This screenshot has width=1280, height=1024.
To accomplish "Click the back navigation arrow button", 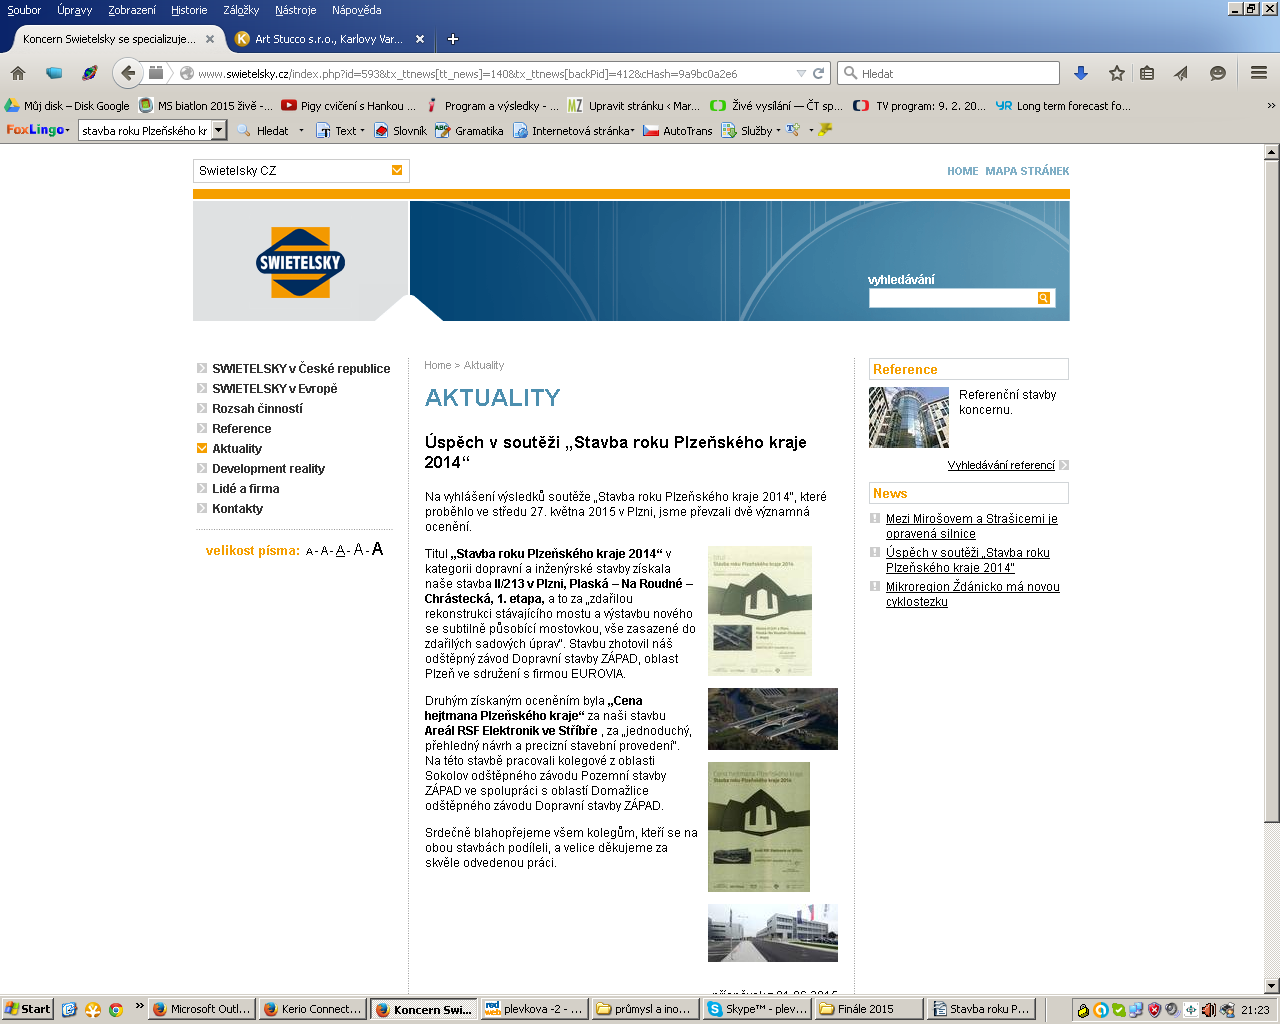I will [x=127, y=73].
